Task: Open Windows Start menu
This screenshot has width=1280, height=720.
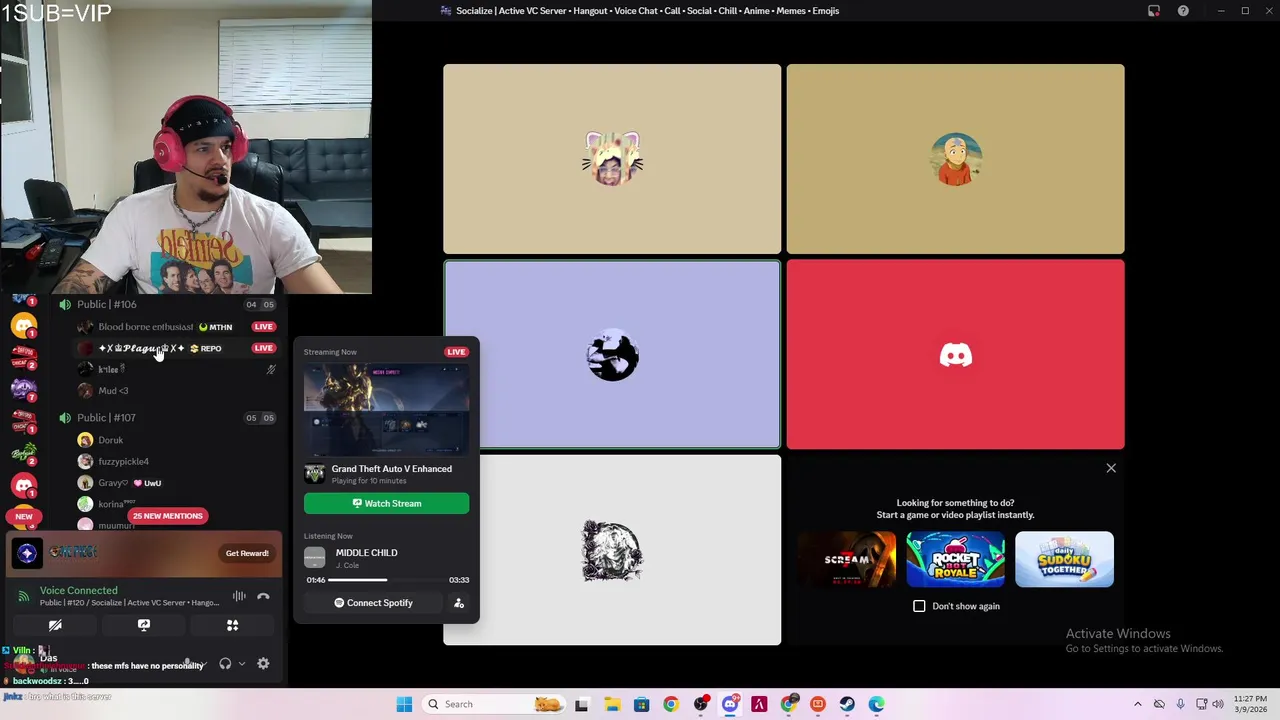Action: (404, 704)
